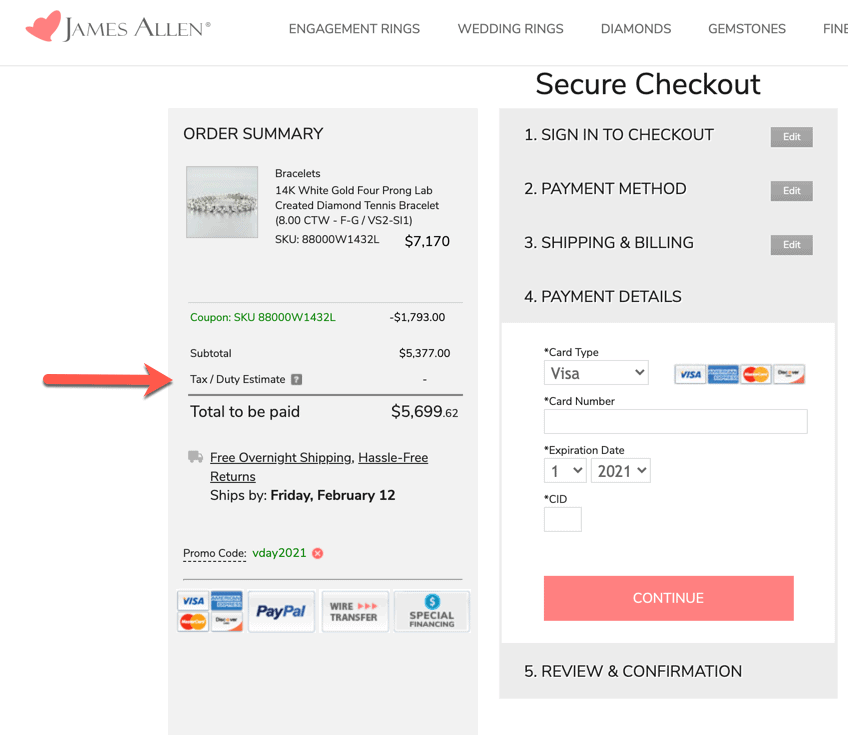Open the Card Type dropdown
Image resolution: width=848 pixels, height=735 pixels.
[x=596, y=373]
